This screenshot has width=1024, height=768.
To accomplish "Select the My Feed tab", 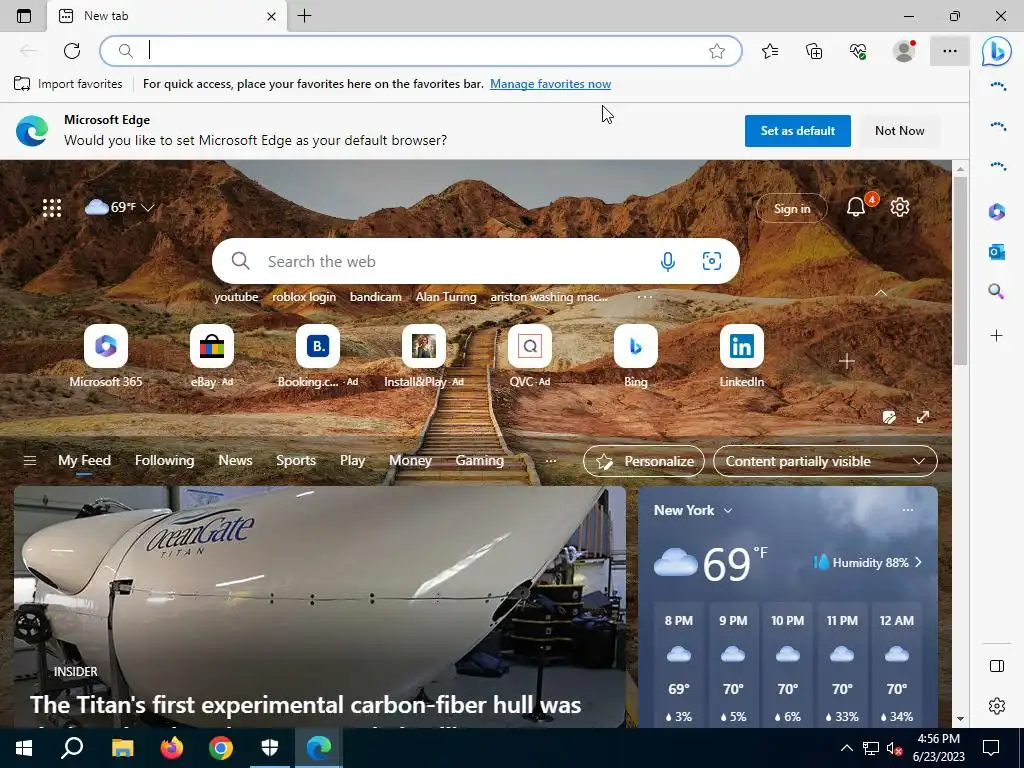I will point(84,460).
